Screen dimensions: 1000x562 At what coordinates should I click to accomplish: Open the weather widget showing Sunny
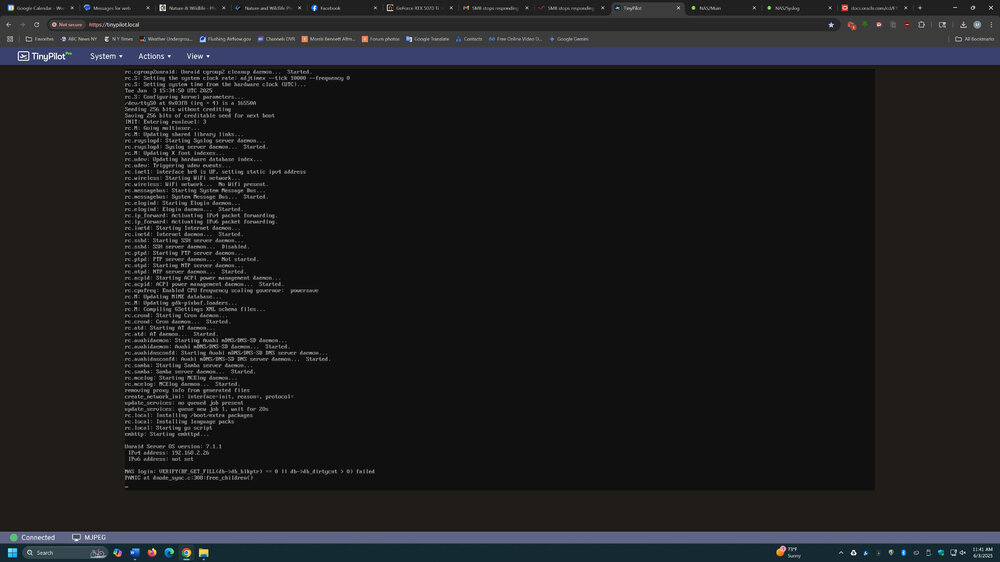click(788, 552)
